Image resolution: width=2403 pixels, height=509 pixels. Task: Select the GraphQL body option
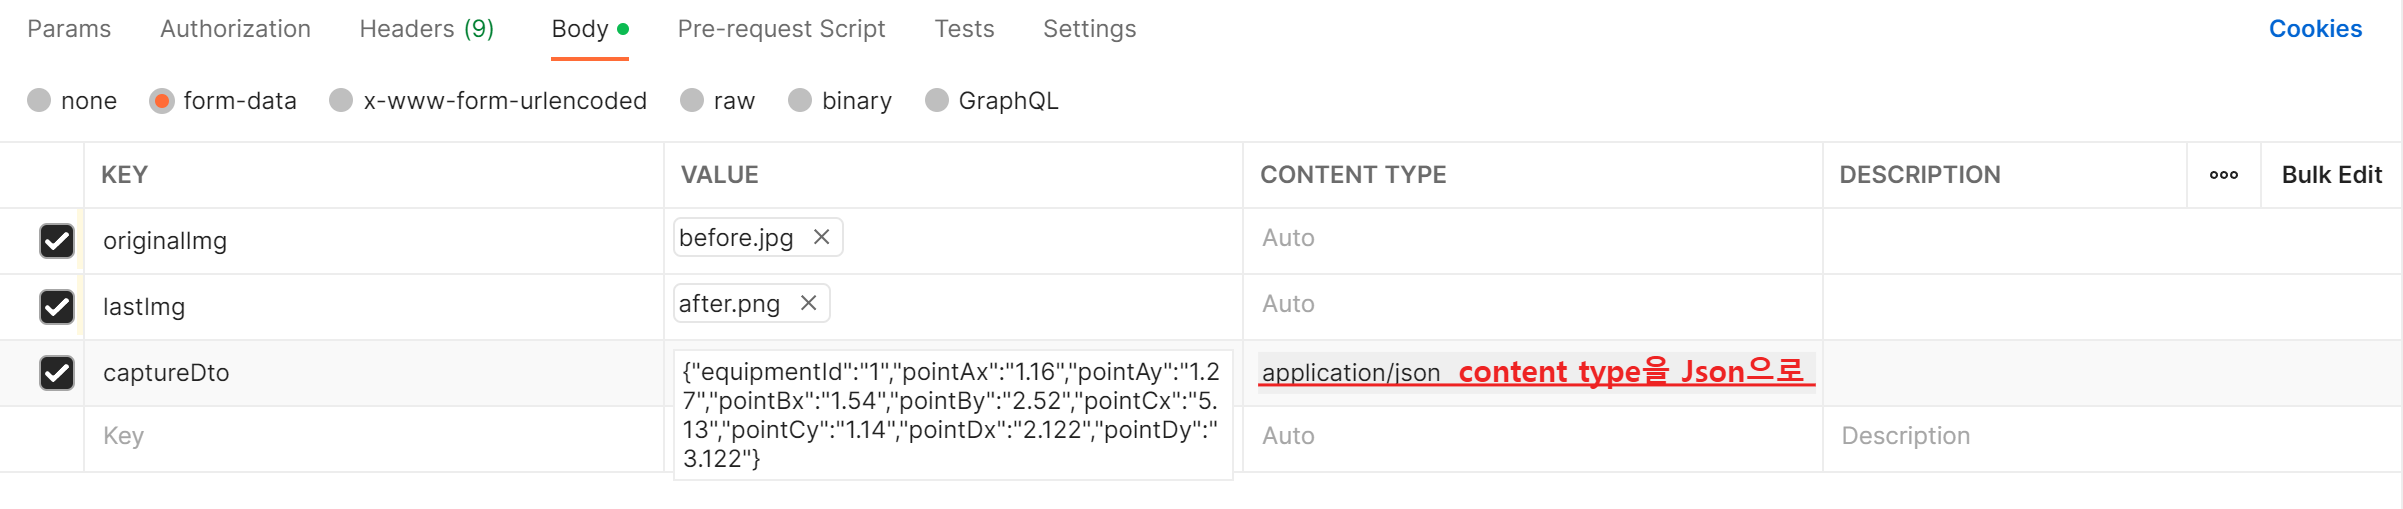point(937,101)
